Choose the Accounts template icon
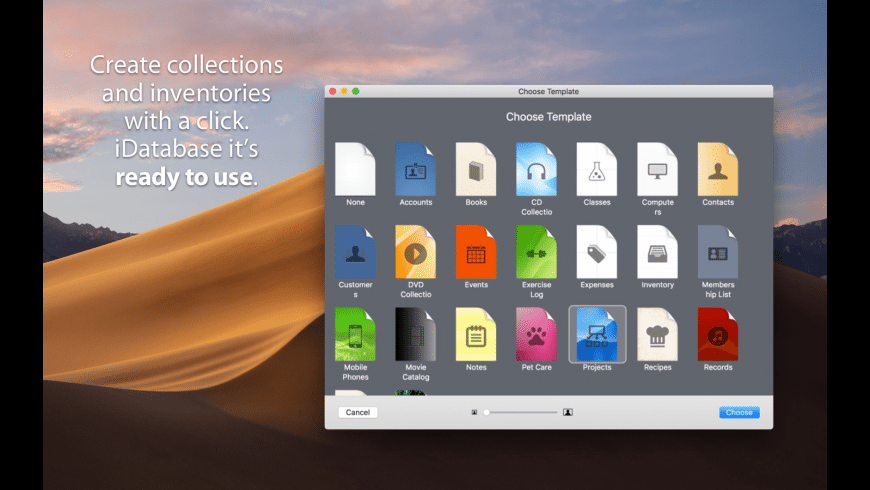 click(416, 169)
